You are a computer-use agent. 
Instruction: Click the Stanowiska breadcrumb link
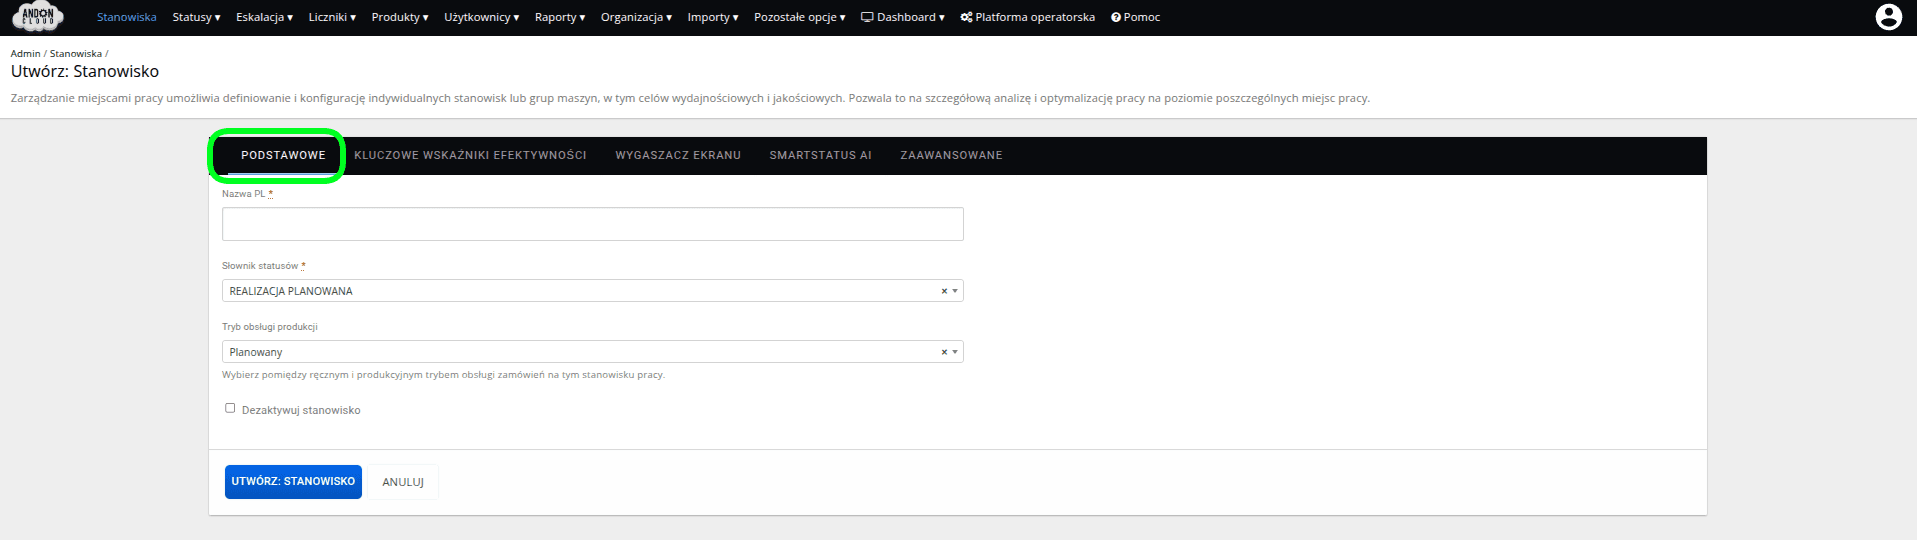[x=76, y=54]
